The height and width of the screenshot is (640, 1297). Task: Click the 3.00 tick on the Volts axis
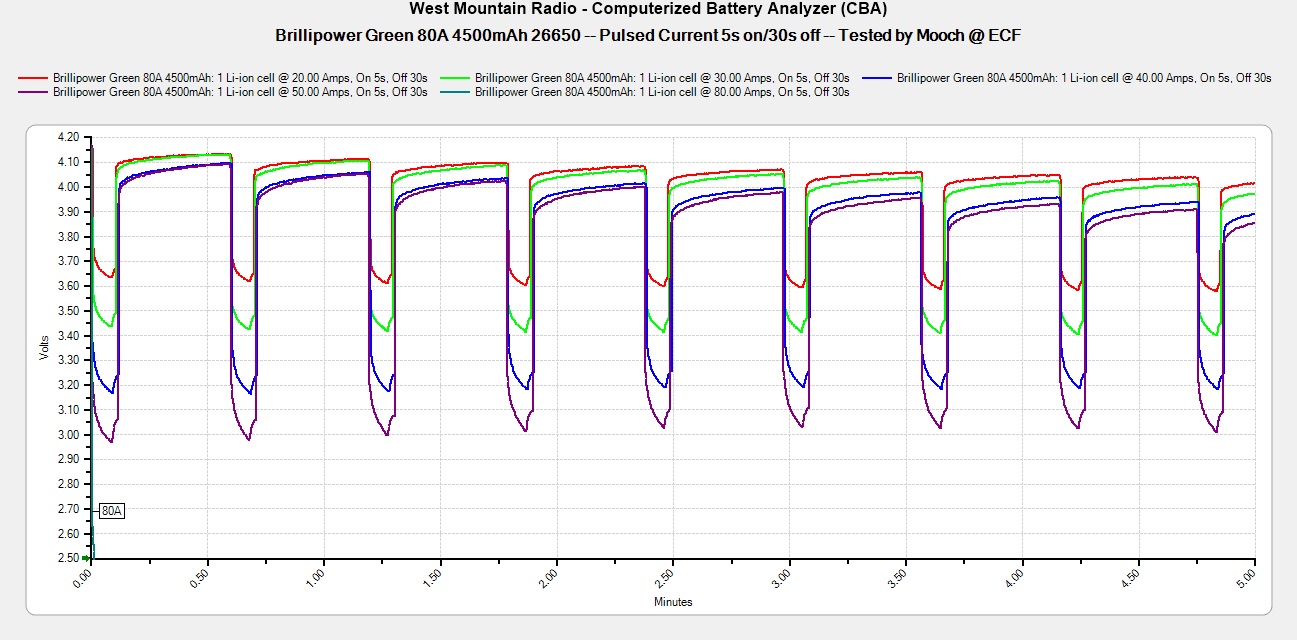pos(68,434)
